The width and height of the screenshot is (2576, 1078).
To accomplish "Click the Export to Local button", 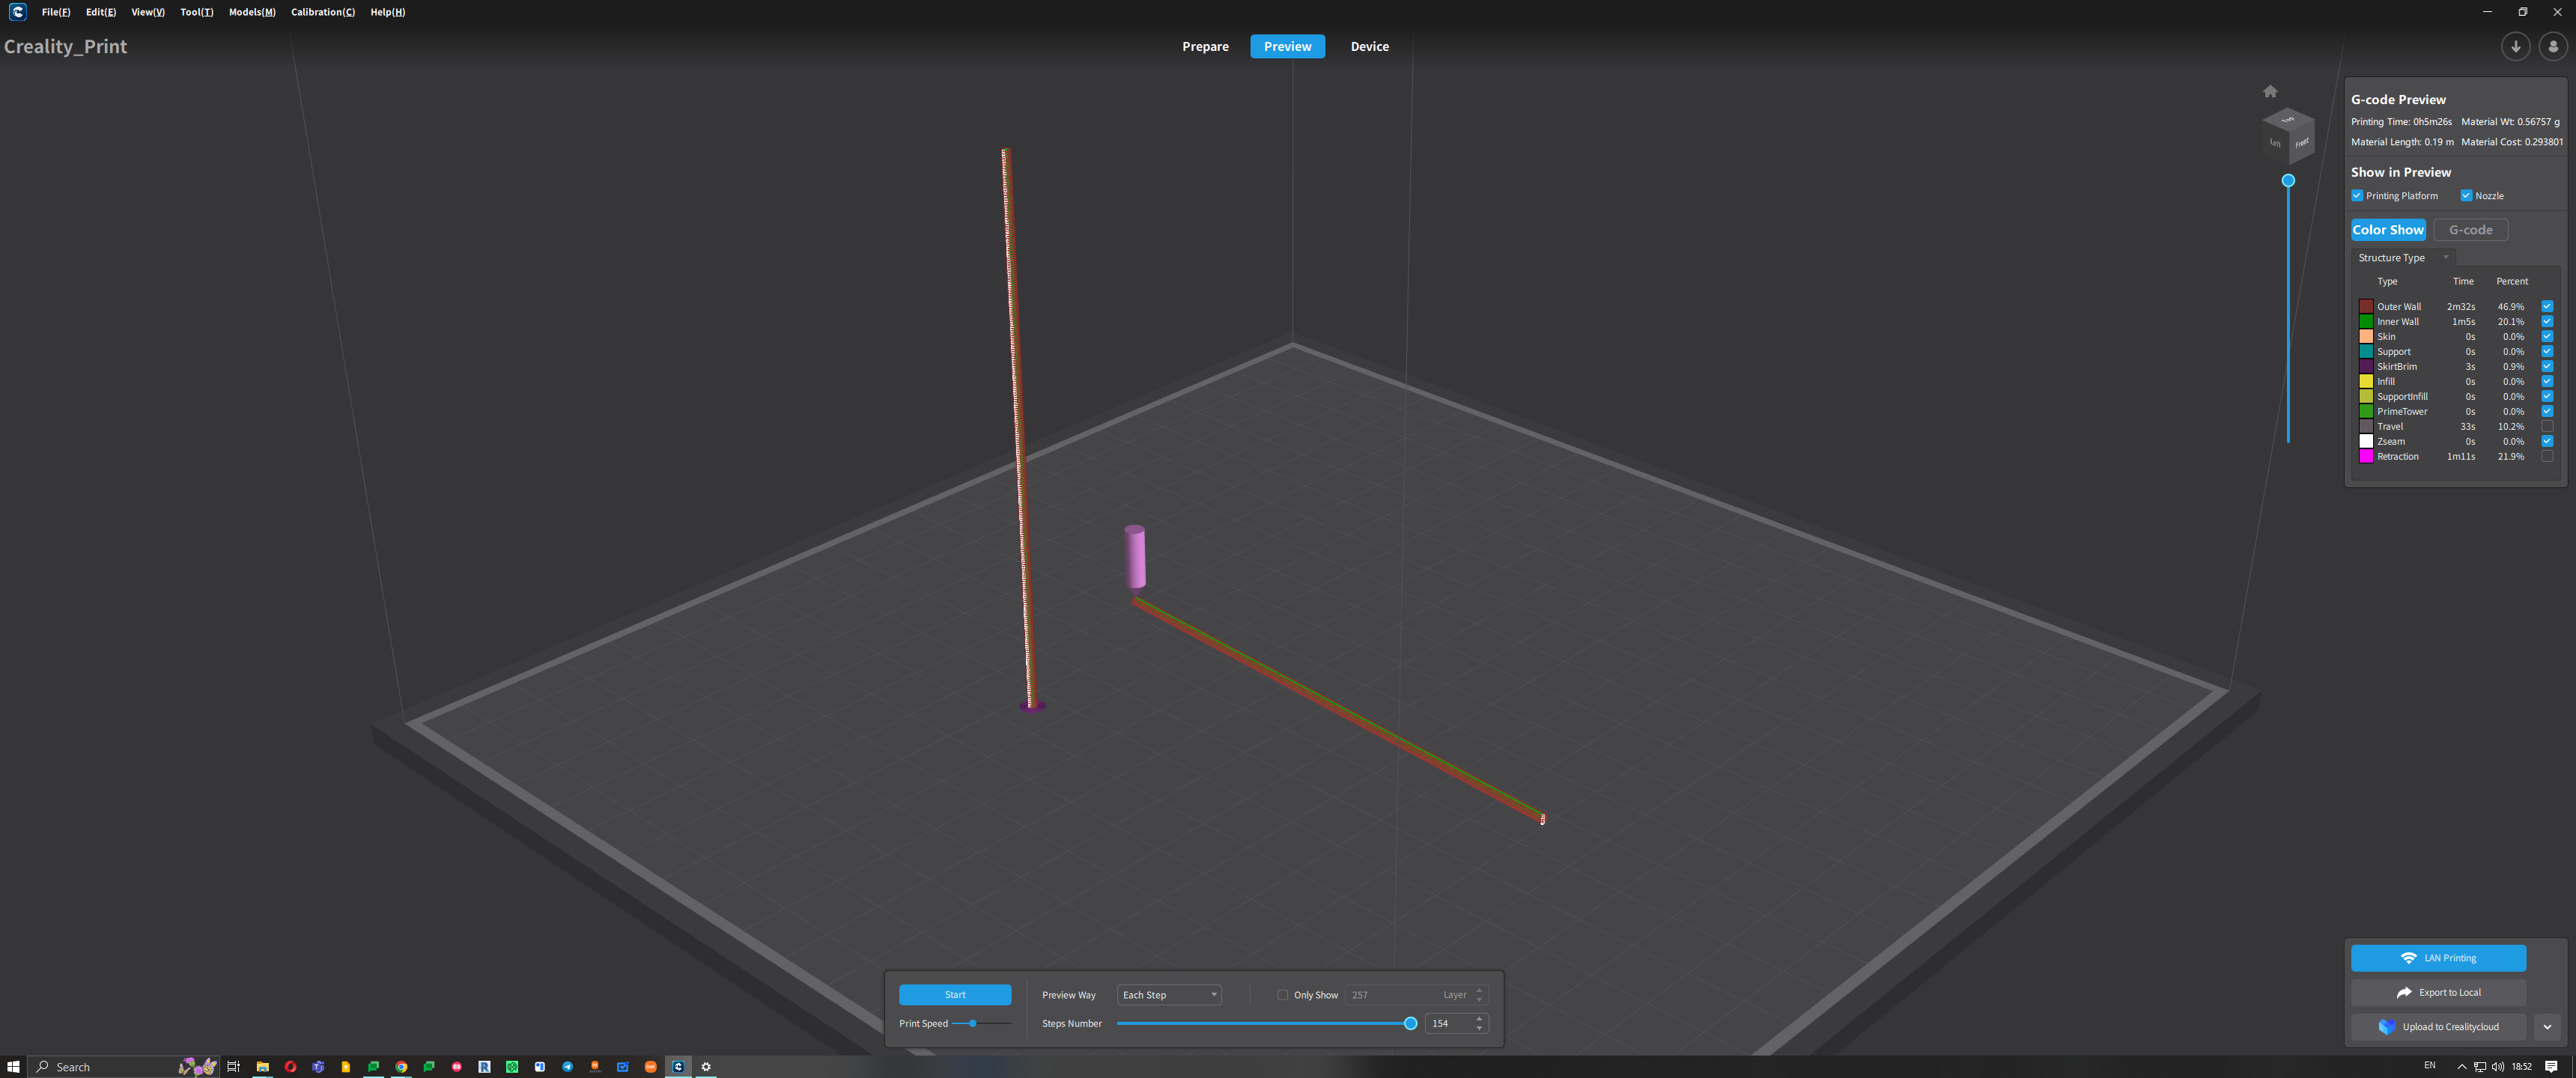I will 2438,992.
